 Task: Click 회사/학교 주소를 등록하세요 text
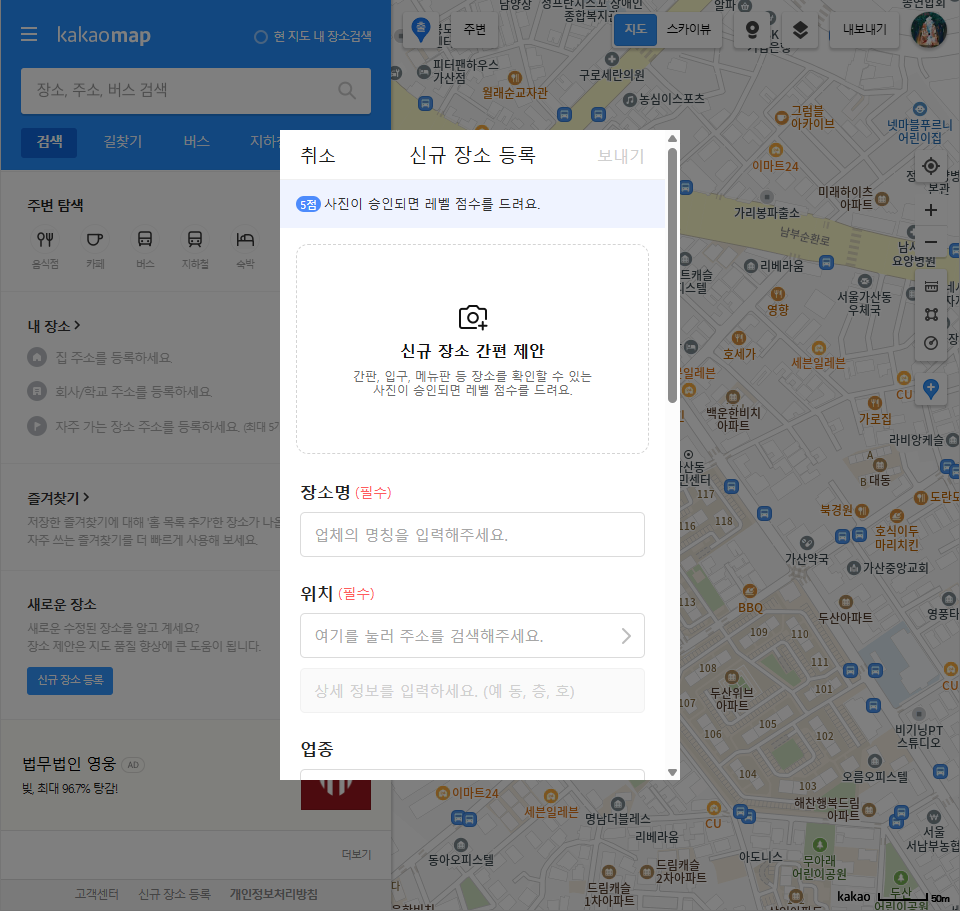pyautogui.click(x=133, y=392)
